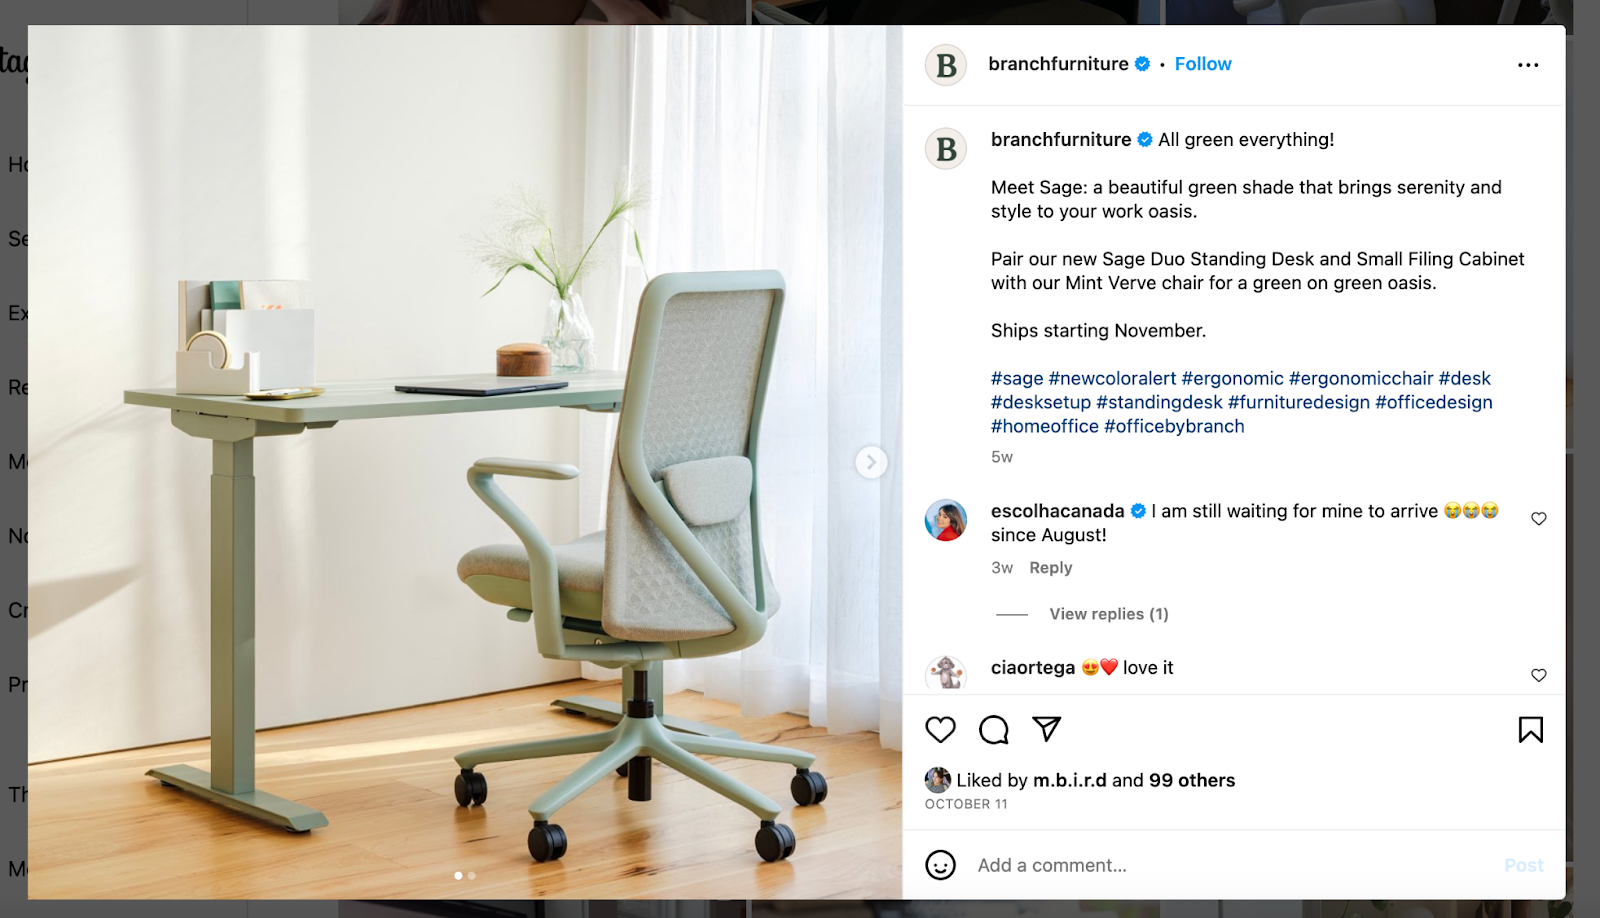Image resolution: width=1600 pixels, height=918 pixels.
Task: Follow the branchfurniture account
Action: tap(1203, 64)
